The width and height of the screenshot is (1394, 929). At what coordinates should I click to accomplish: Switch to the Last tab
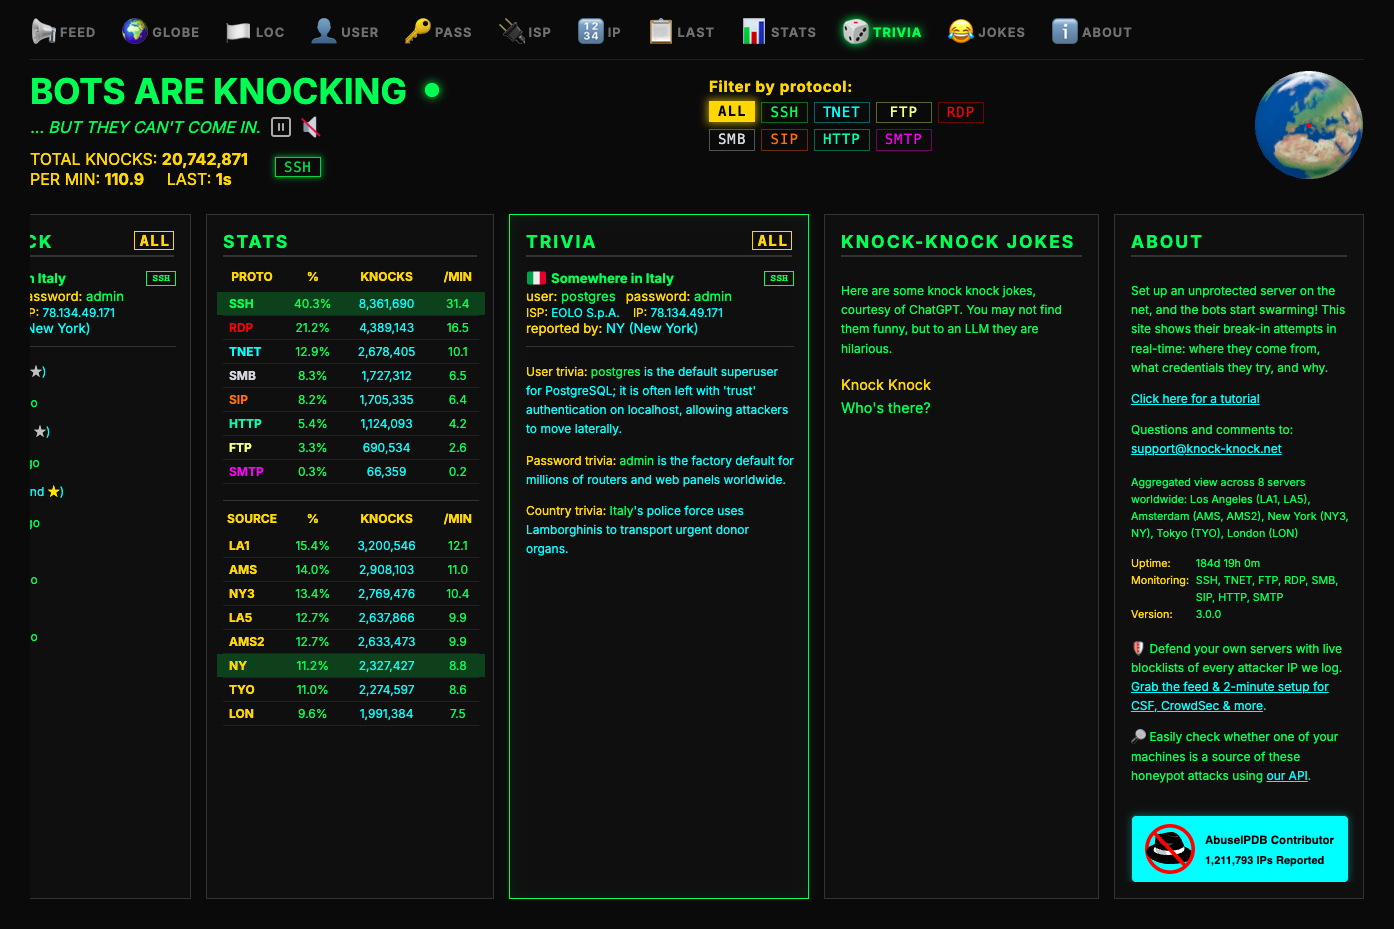682,32
